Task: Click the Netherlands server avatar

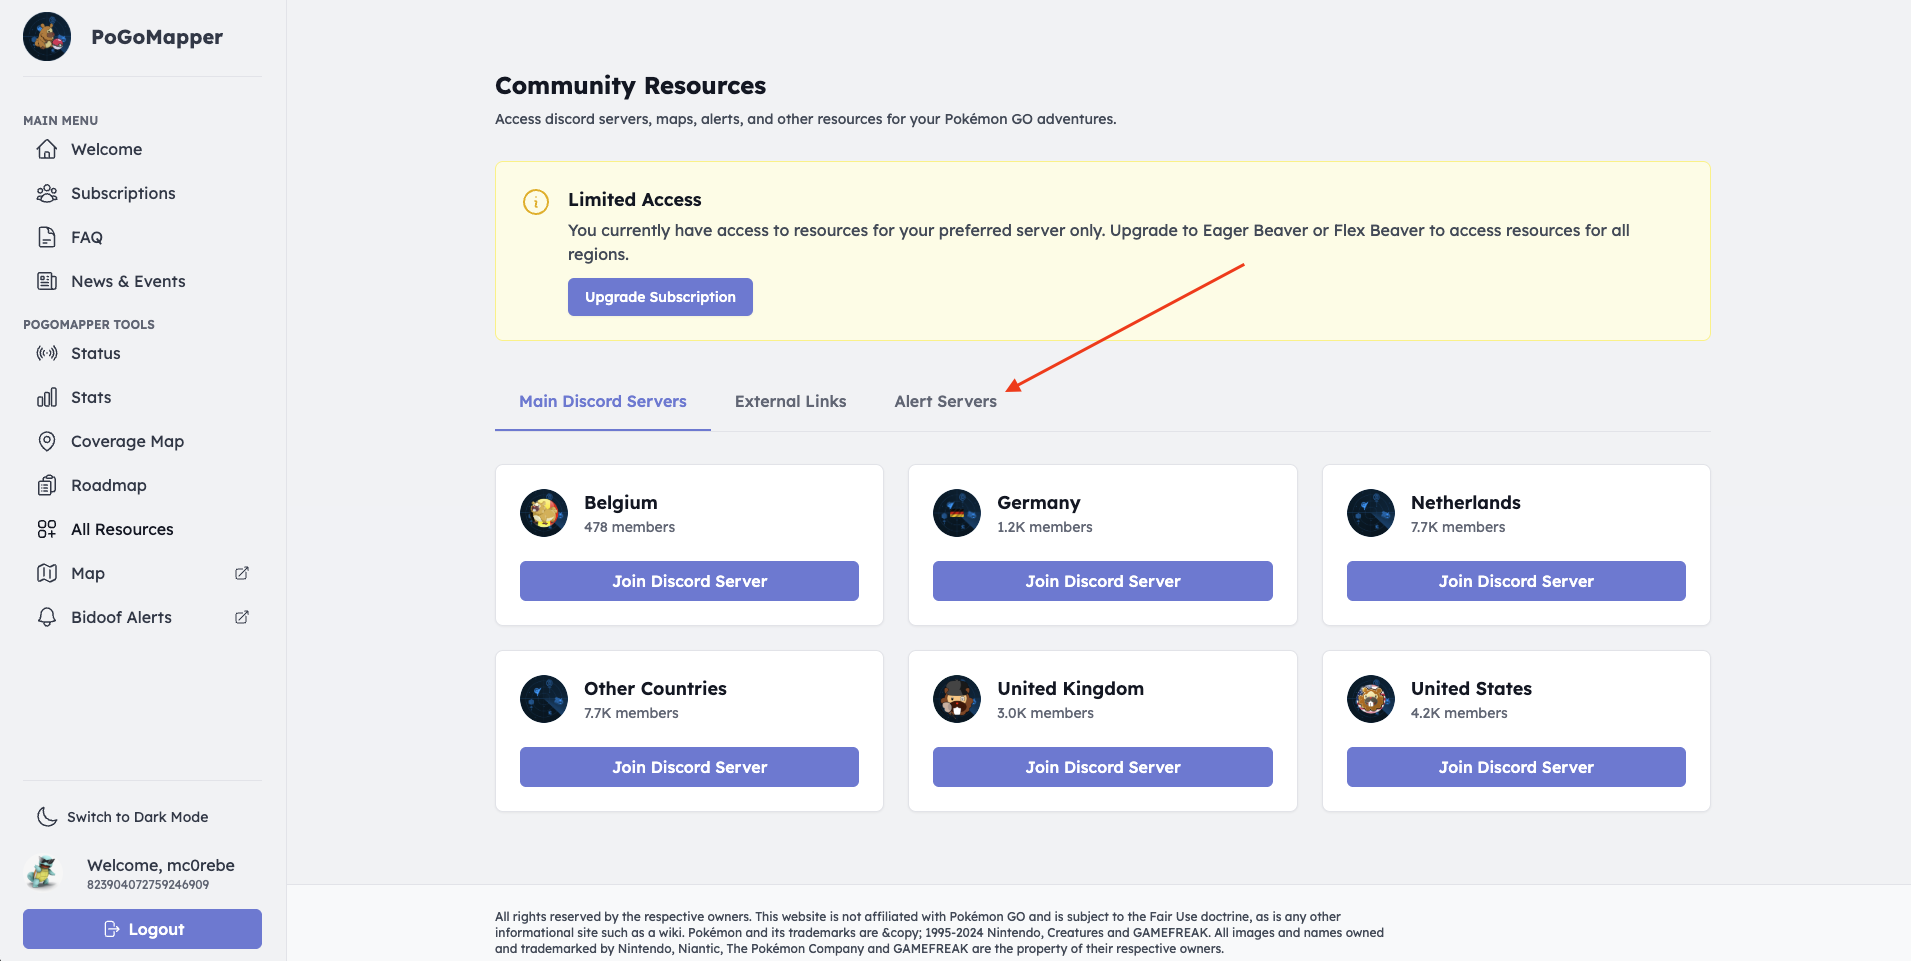Action: coord(1371,513)
